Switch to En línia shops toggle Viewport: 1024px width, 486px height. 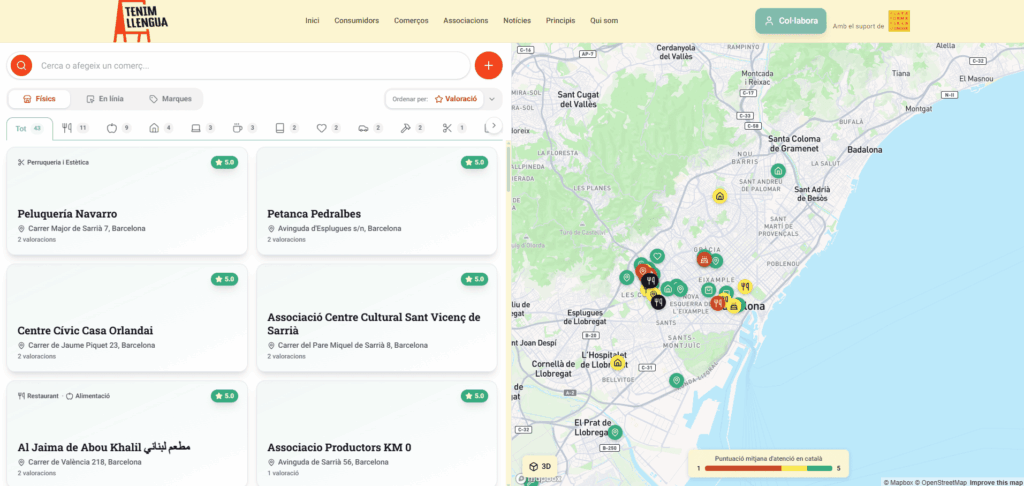pyautogui.click(x=105, y=99)
